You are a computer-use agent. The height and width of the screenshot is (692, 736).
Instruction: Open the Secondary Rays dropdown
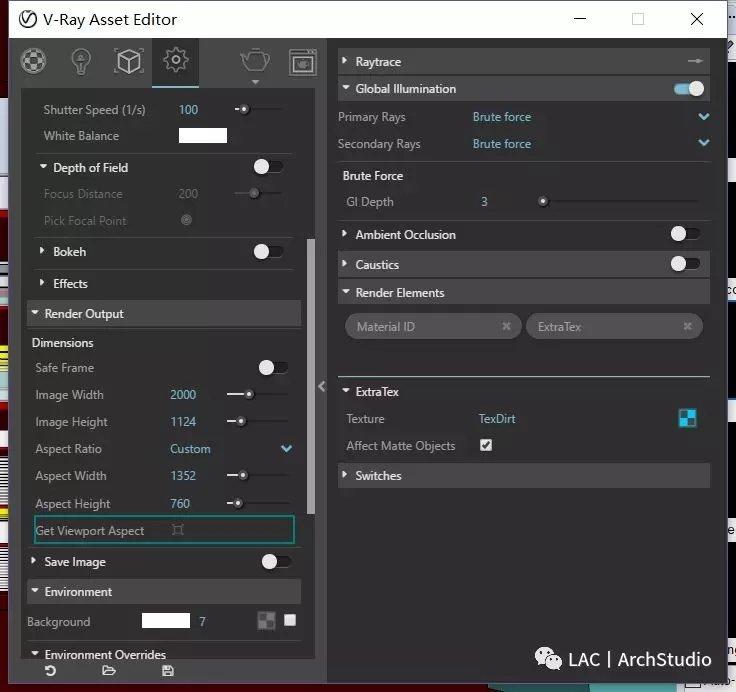pos(590,143)
